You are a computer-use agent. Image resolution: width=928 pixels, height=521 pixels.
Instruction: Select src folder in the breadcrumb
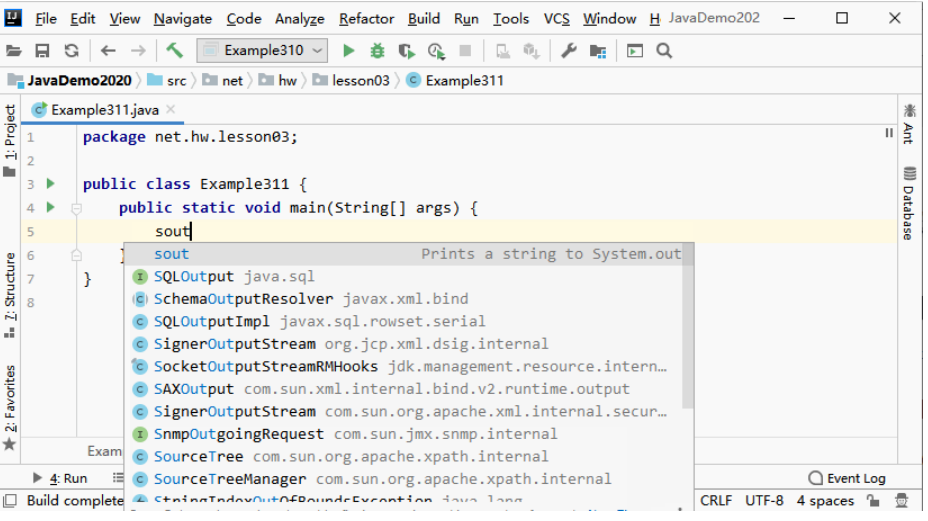[x=167, y=81]
